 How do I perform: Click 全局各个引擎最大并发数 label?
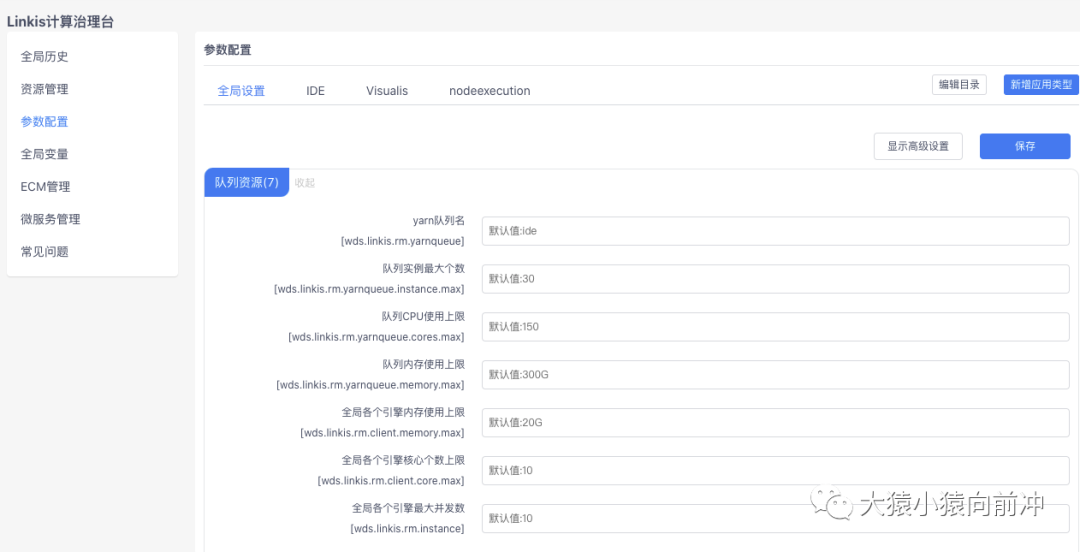(x=408, y=508)
